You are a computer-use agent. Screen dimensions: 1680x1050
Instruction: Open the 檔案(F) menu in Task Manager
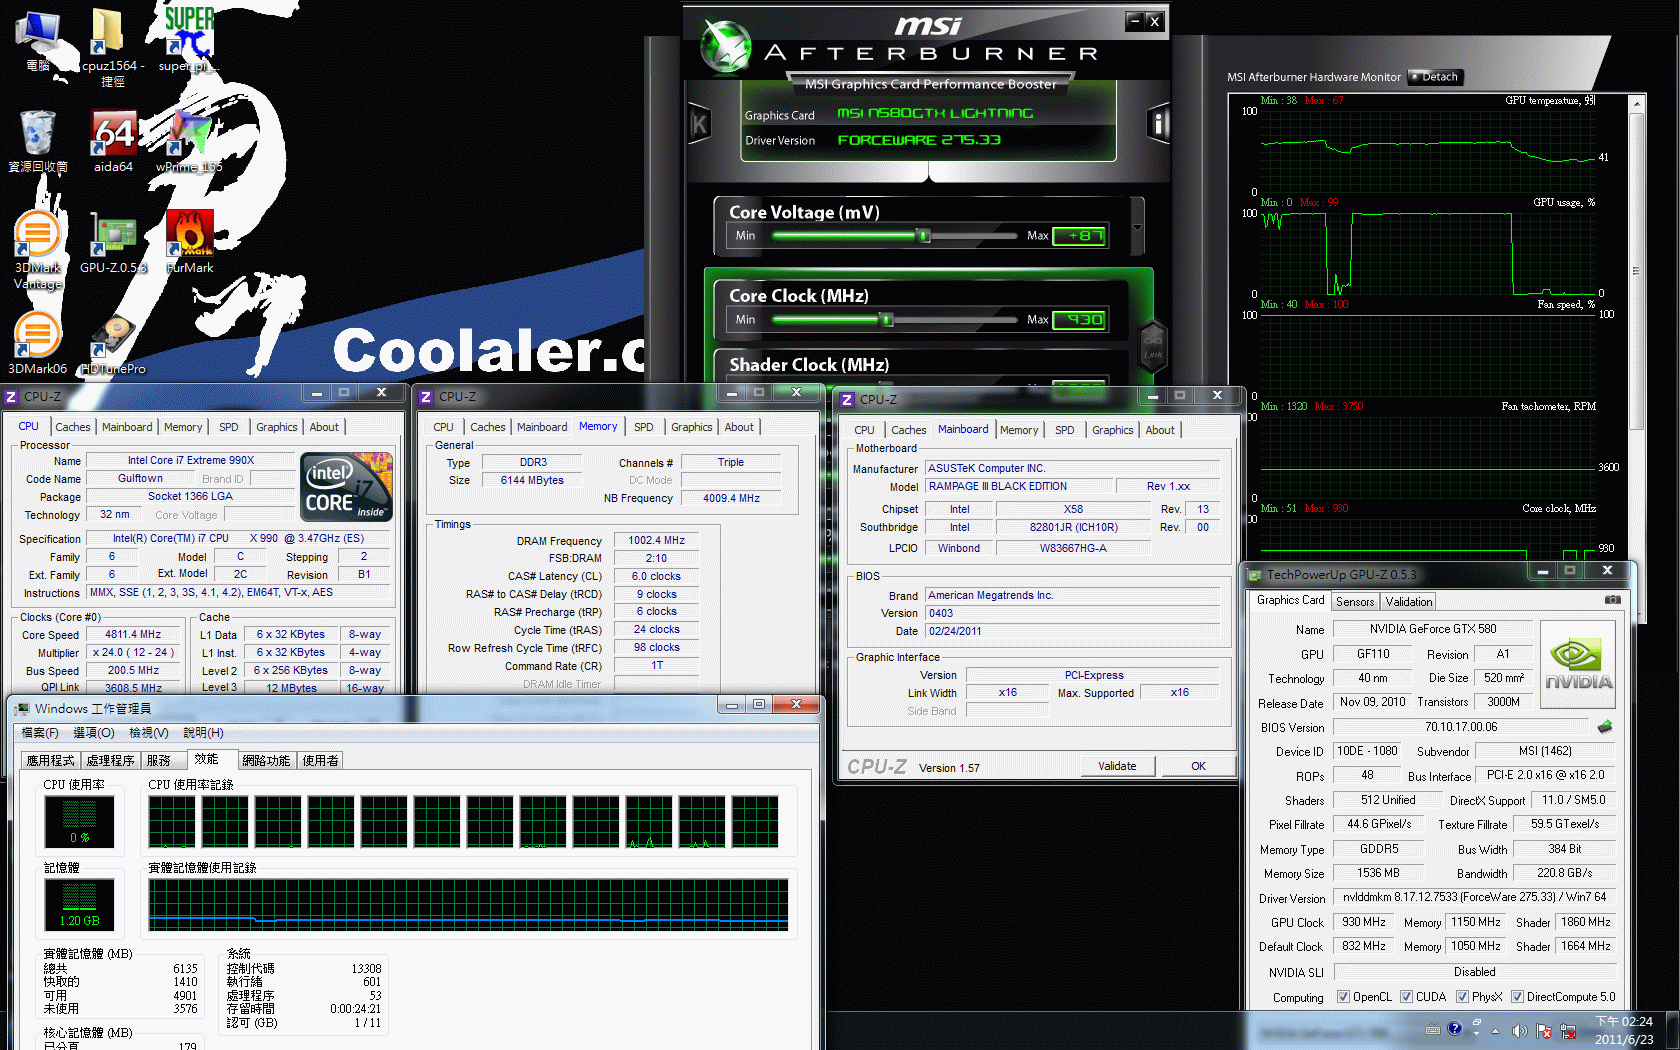pyautogui.click(x=40, y=733)
